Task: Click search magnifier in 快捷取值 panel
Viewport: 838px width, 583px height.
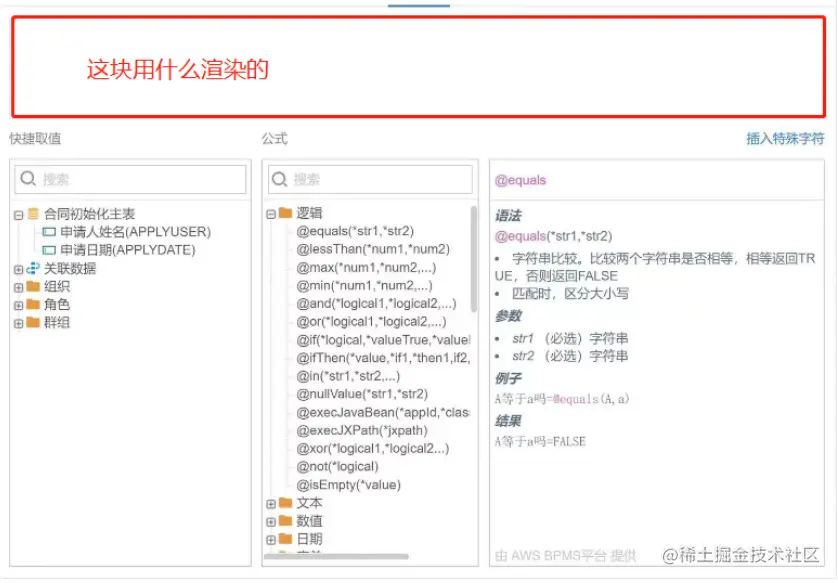Action: (28, 179)
